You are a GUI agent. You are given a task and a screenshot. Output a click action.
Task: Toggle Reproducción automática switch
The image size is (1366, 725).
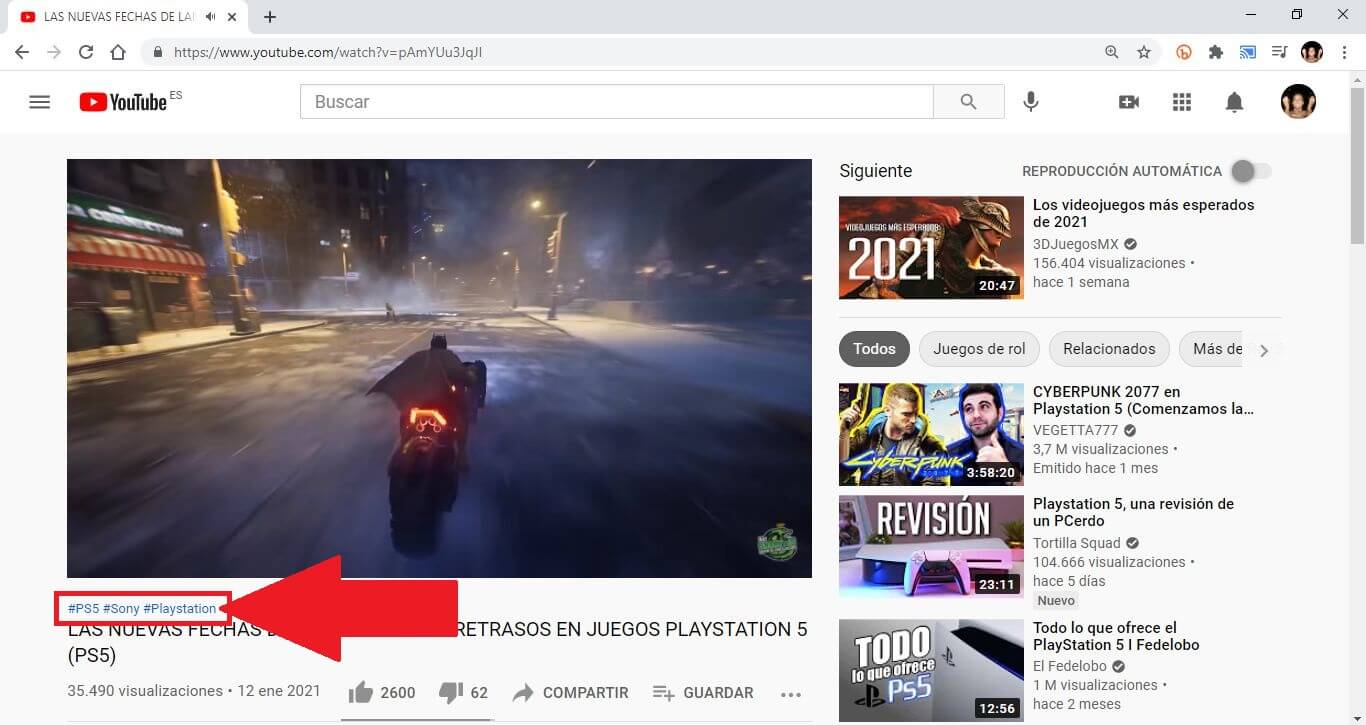click(x=1252, y=171)
